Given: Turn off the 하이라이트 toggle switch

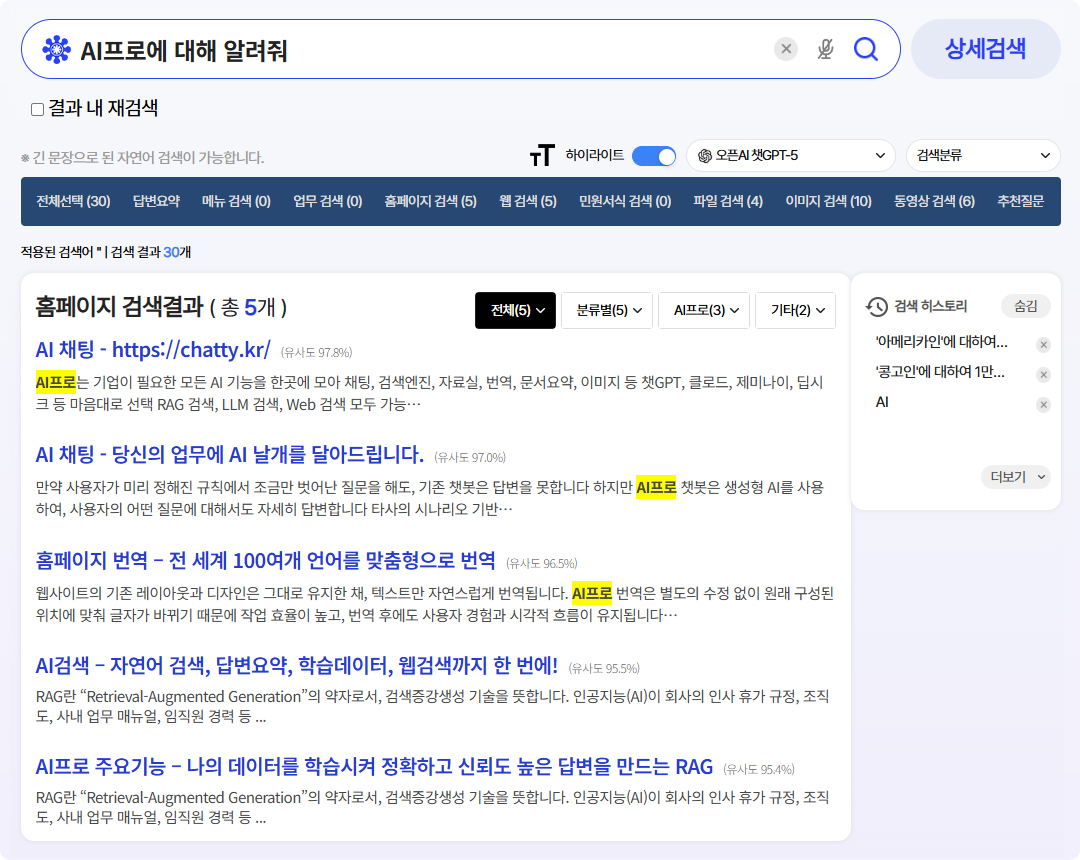Looking at the screenshot, I should (x=654, y=156).
